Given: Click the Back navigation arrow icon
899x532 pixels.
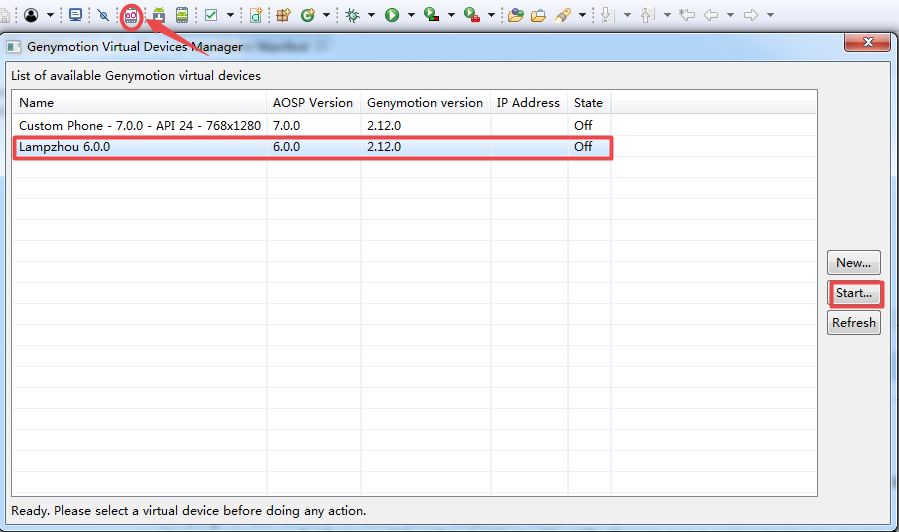Looking at the screenshot, I should (711, 15).
